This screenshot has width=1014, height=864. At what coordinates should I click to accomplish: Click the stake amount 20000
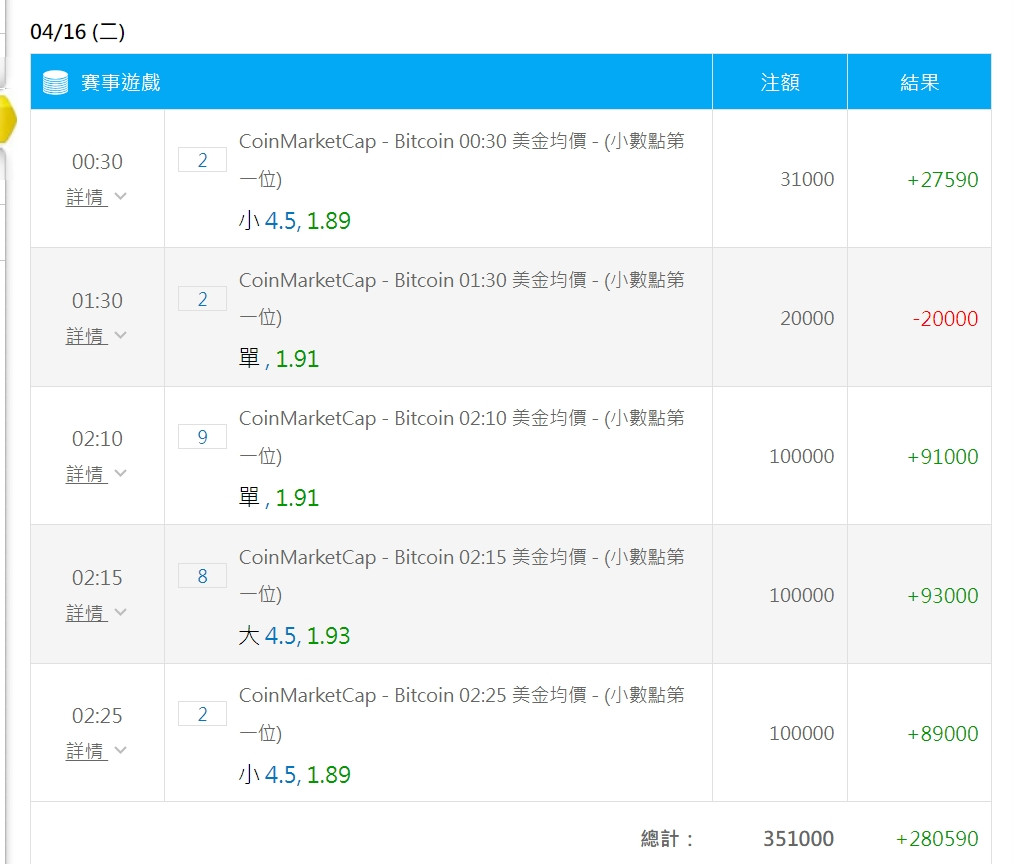[x=806, y=318]
